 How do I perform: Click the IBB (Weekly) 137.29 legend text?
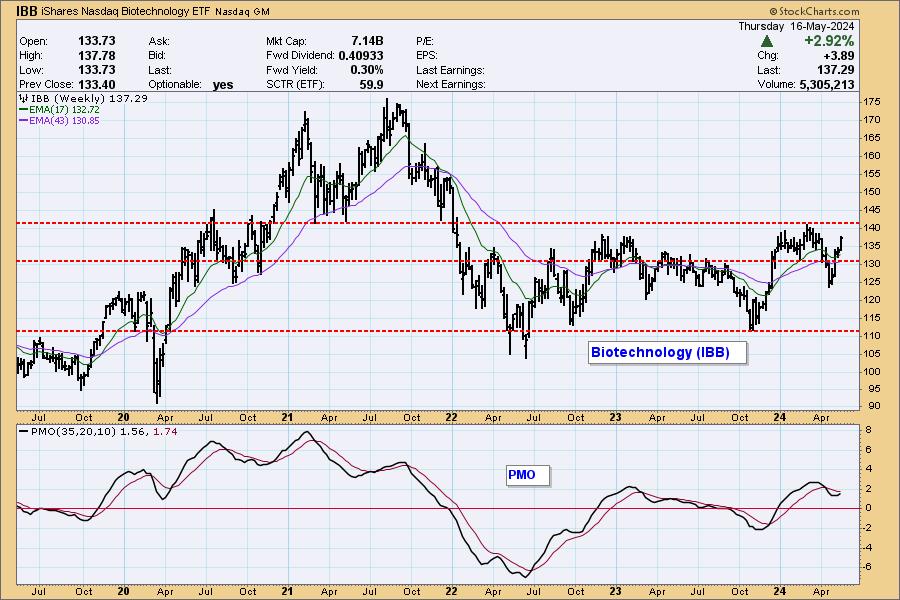pyautogui.click(x=89, y=98)
